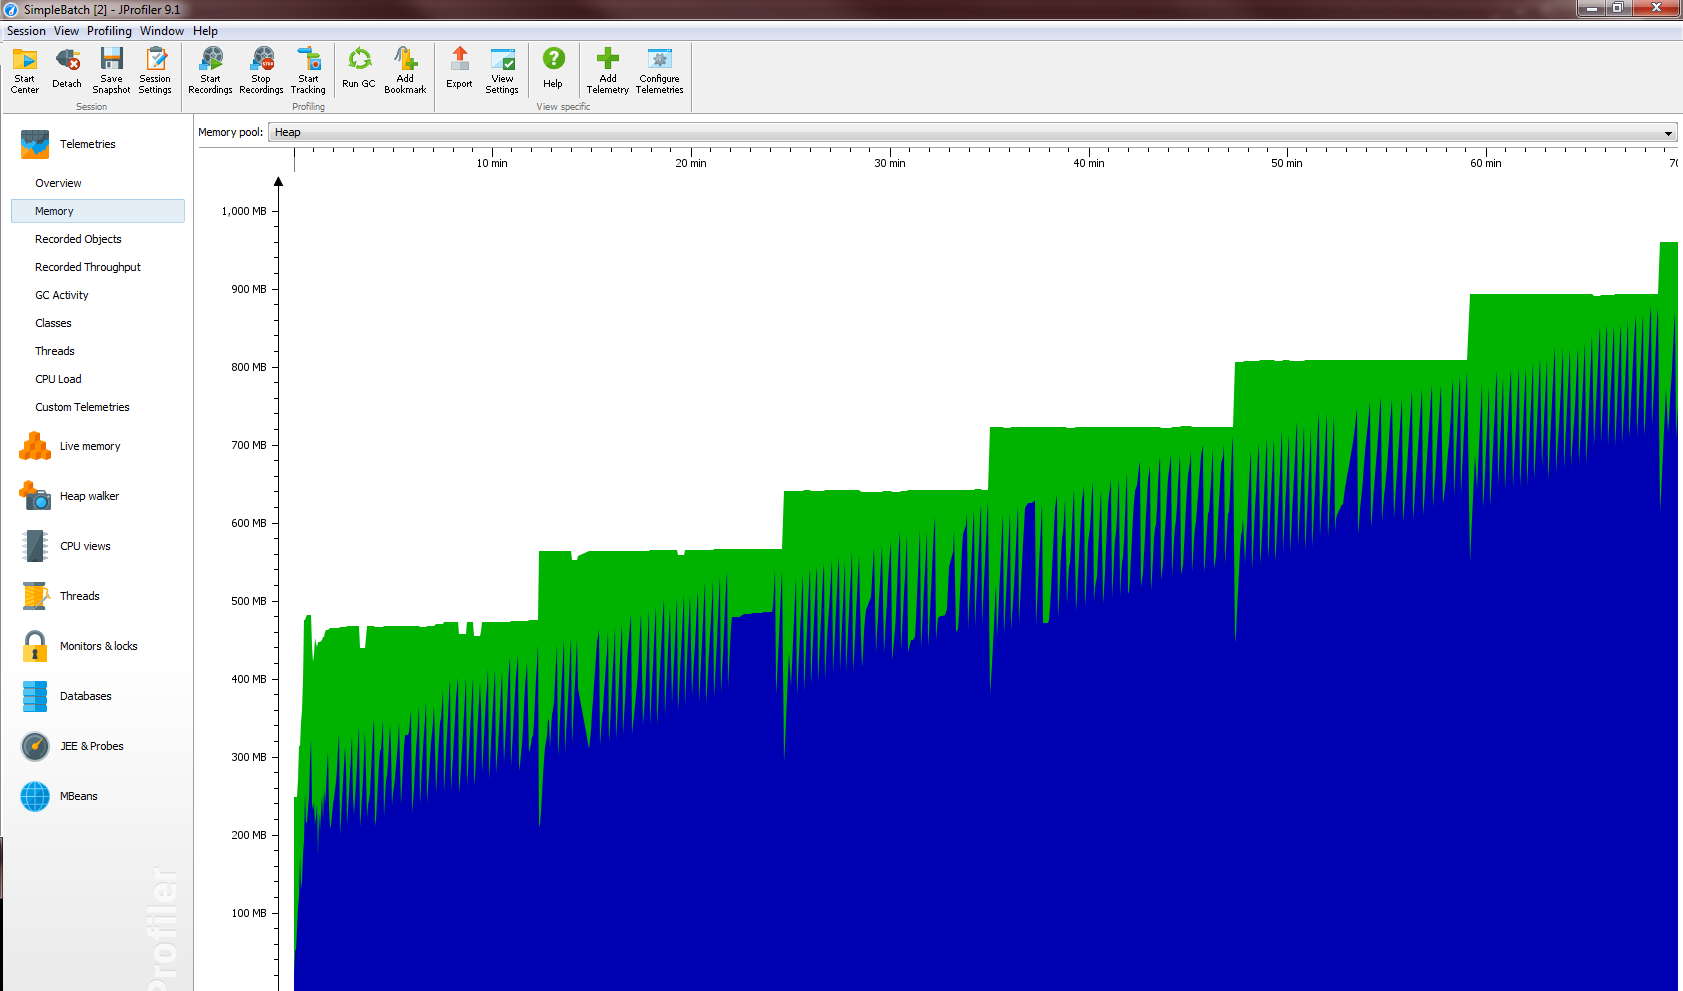The width and height of the screenshot is (1683, 991).
Task: Click the Add Bookmark icon
Action: pyautogui.click(x=405, y=68)
